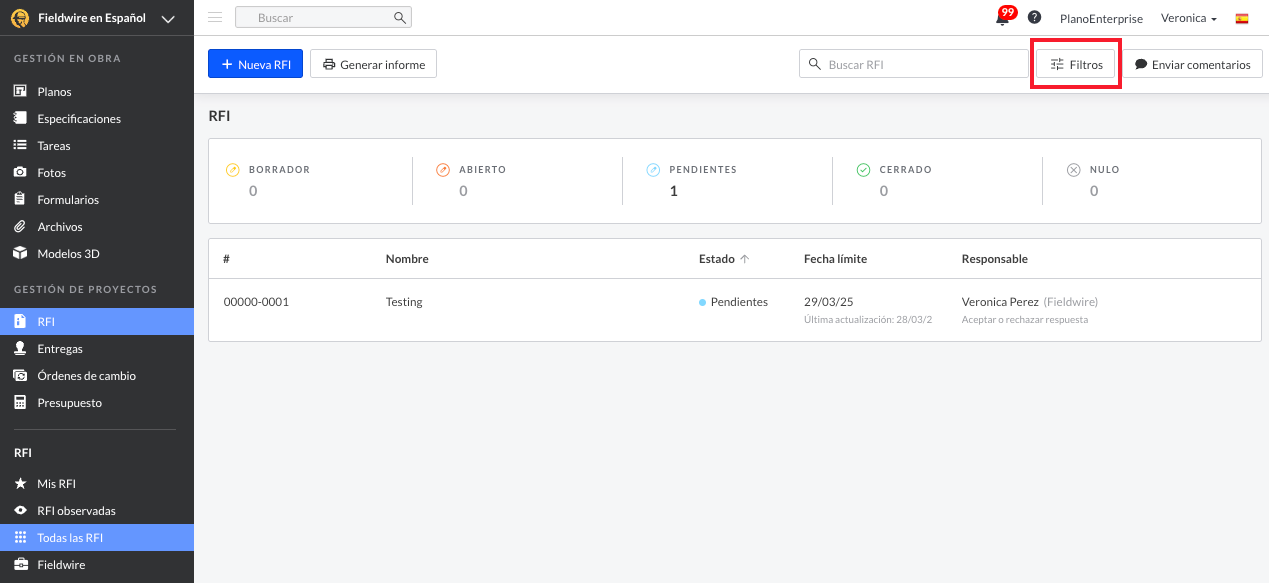This screenshot has width=1269, height=583.
Task: Show RFI observadas list
Action: click(76, 511)
